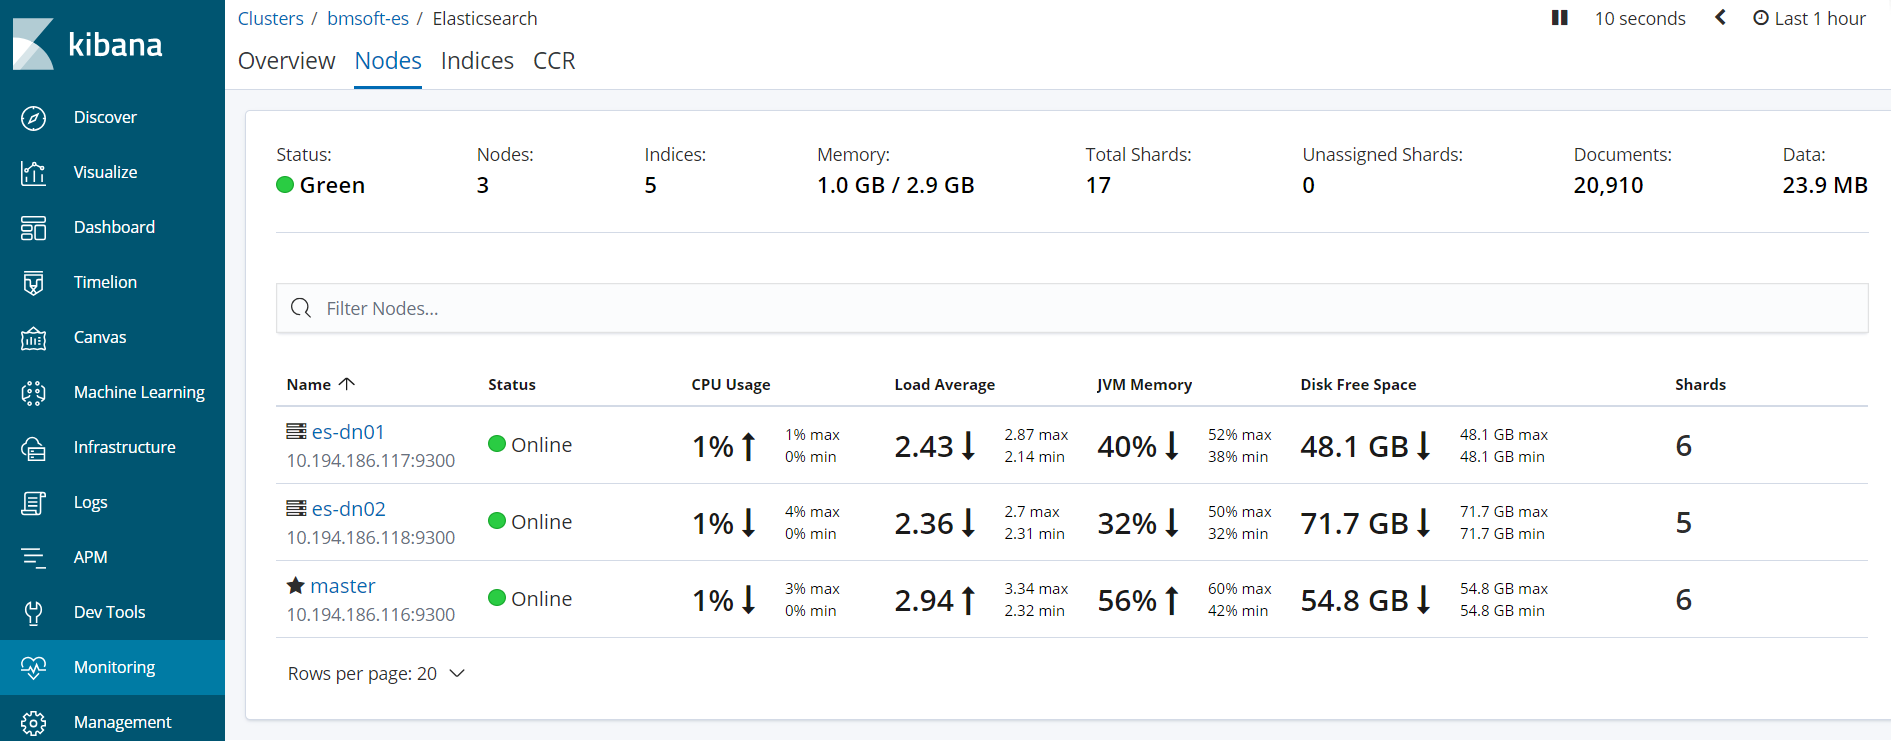This screenshot has width=1891, height=741.
Task: Open the Timelion icon
Action: 33,283
